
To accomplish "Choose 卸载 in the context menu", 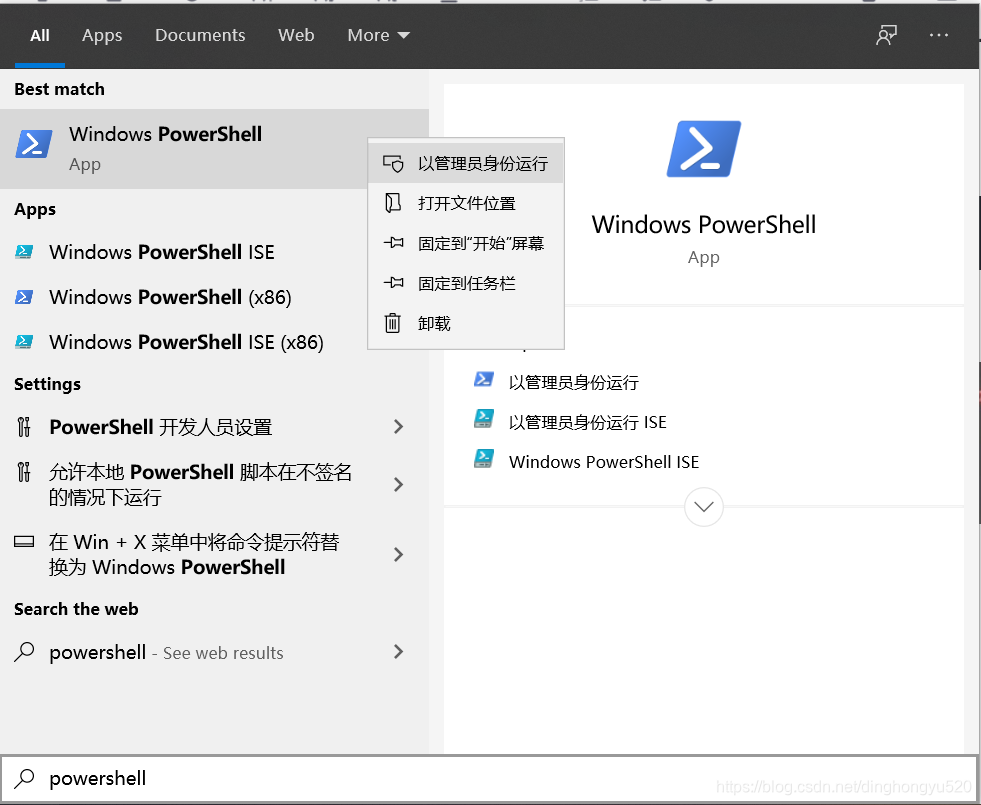I will pyautogui.click(x=466, y=323).
